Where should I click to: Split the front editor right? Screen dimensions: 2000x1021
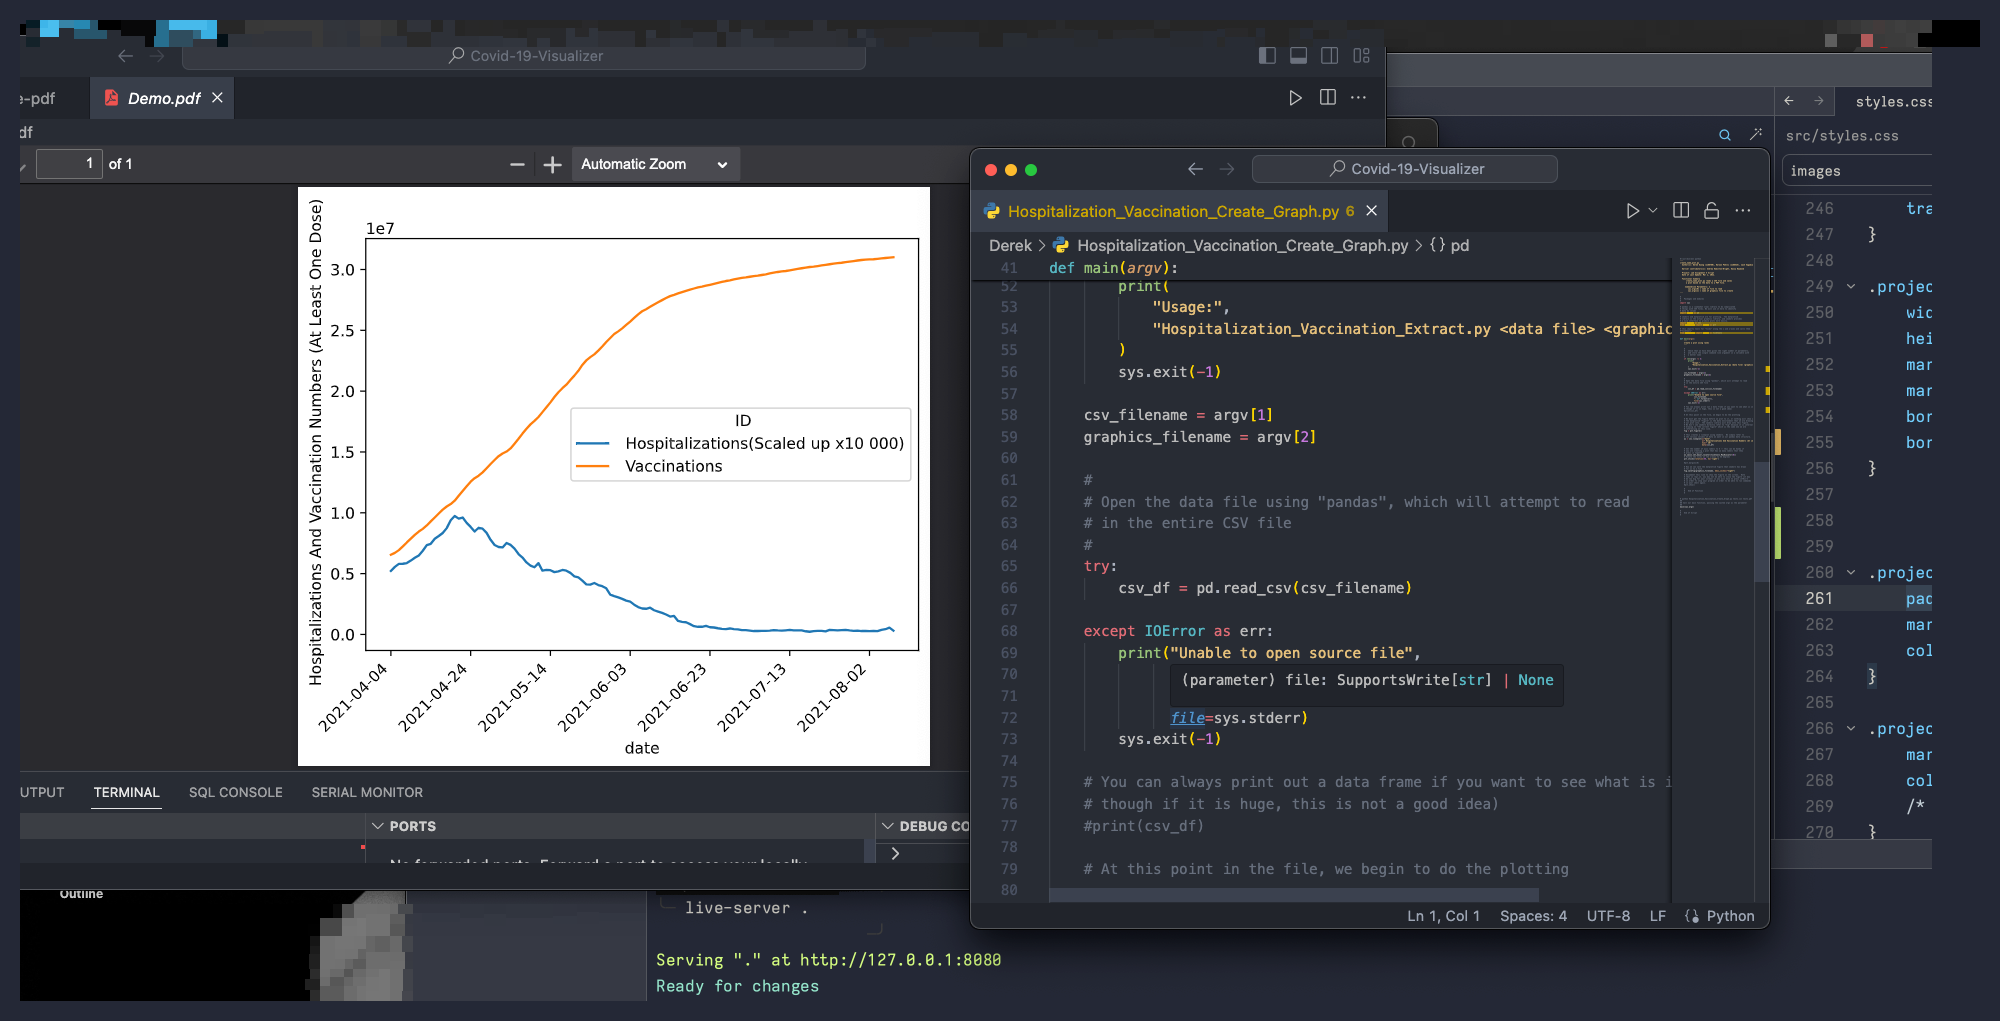click(1681, 211)
